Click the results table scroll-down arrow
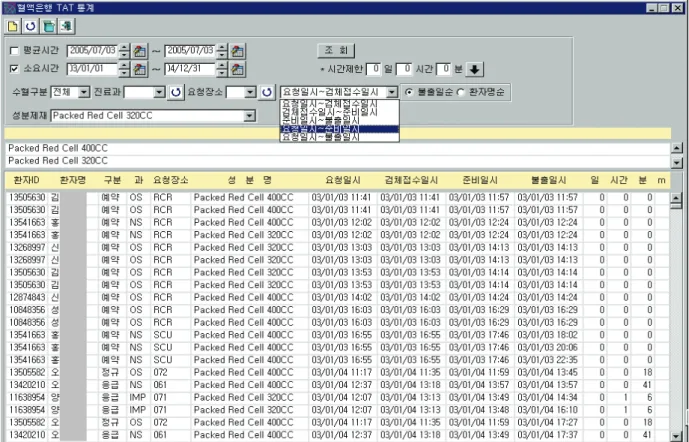Screen dimensions: 689x442 676,436
